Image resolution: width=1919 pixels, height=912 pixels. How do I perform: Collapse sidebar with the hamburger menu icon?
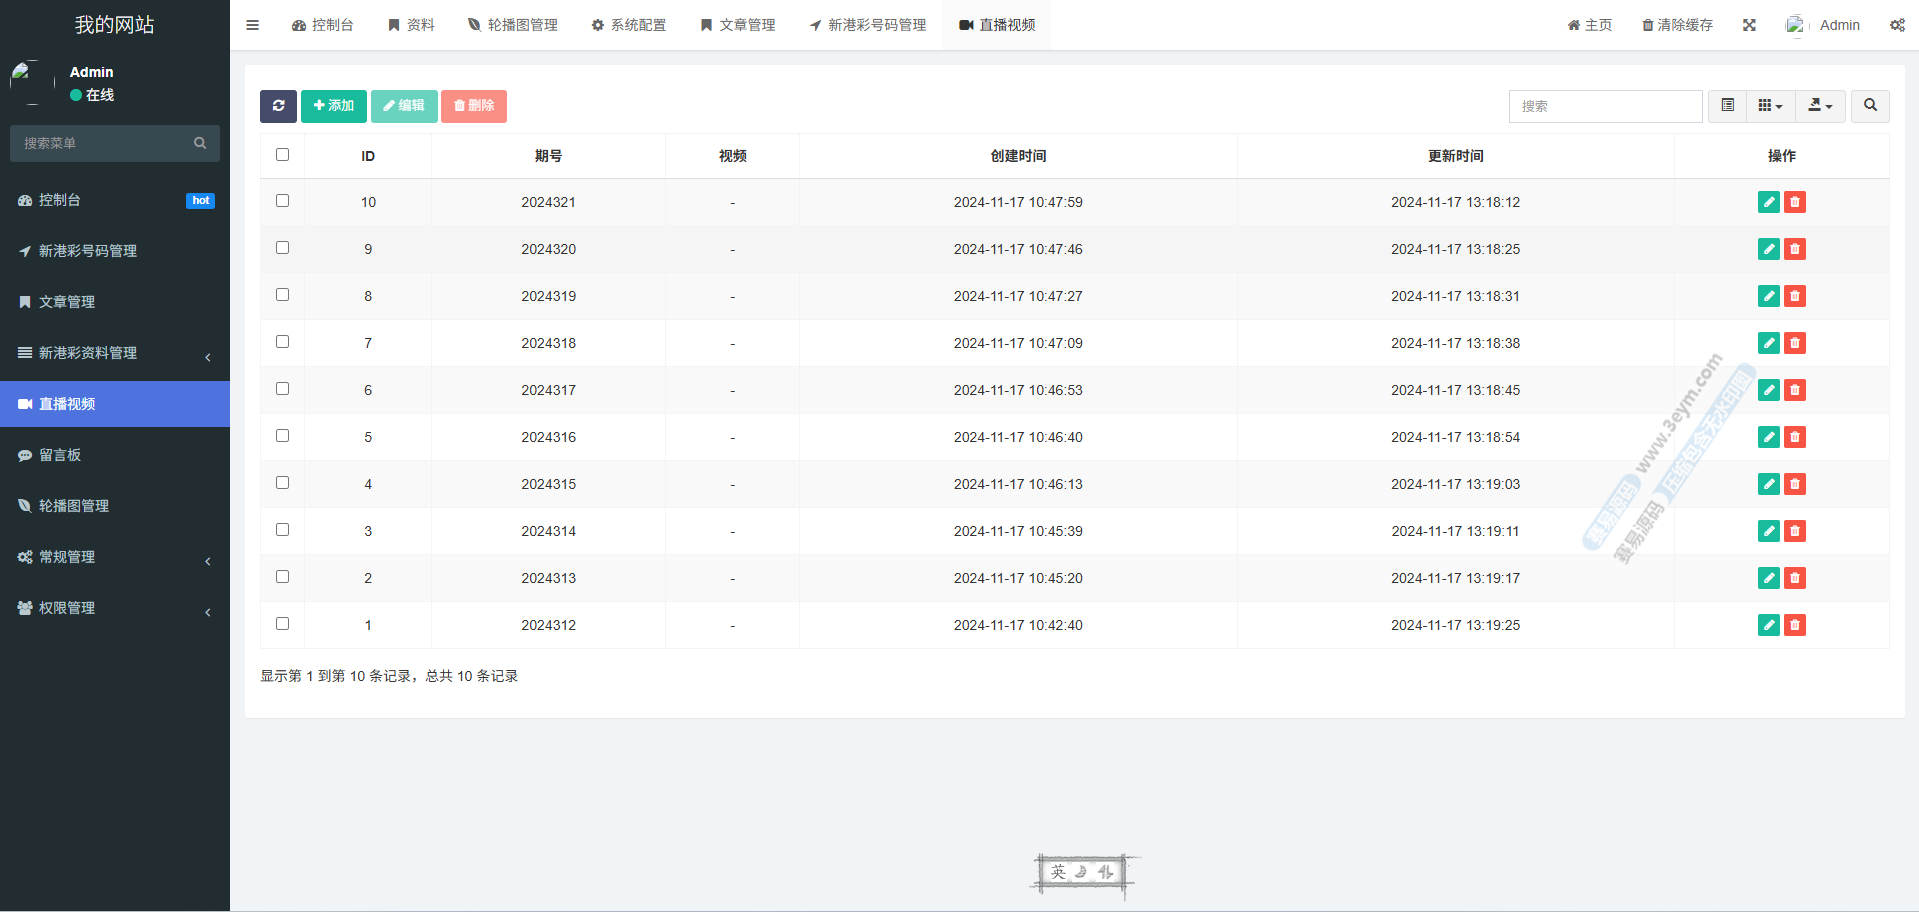click(x=252, y=25)
